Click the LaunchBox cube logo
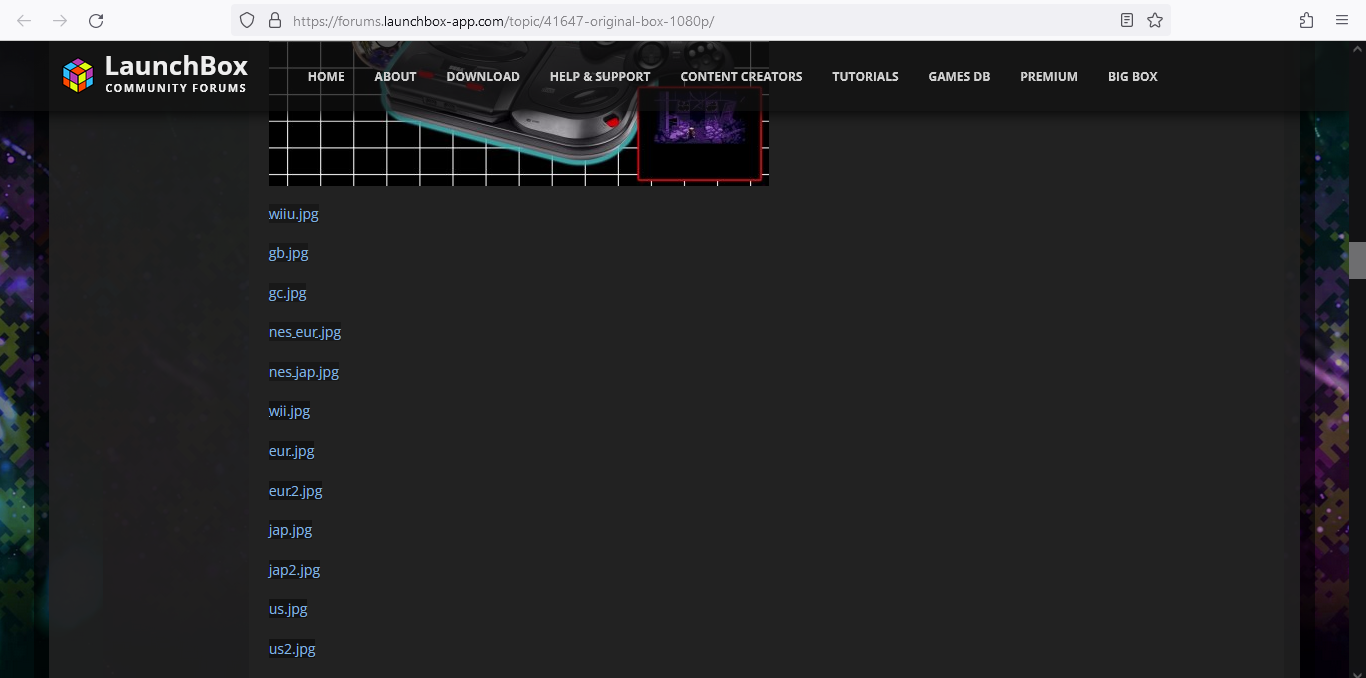The height and width of the screenshot is (678, 1366). [78, 76]
